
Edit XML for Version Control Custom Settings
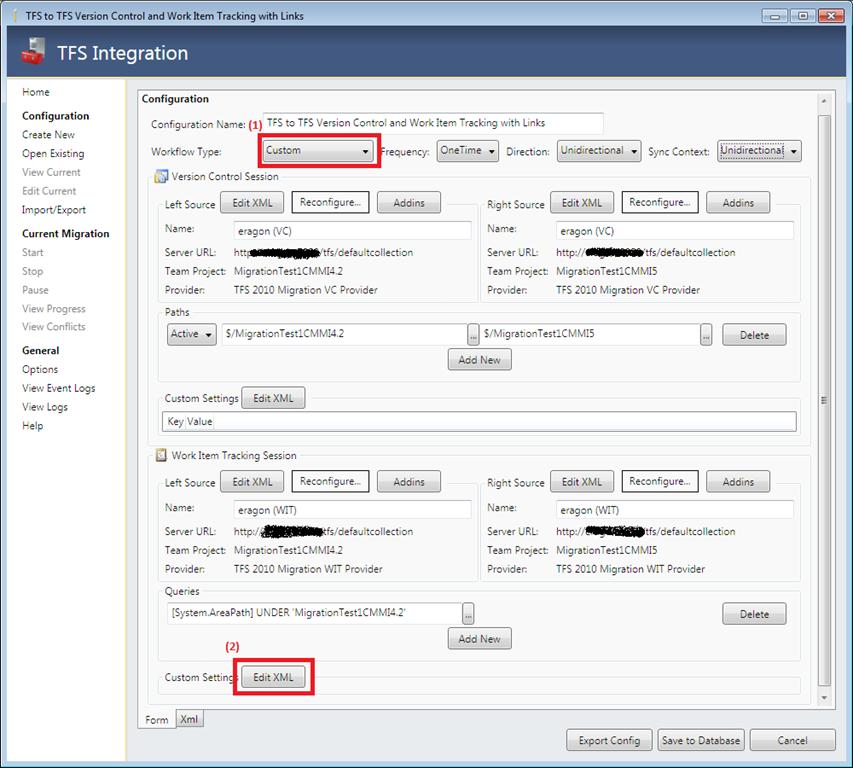pos(273,398)
